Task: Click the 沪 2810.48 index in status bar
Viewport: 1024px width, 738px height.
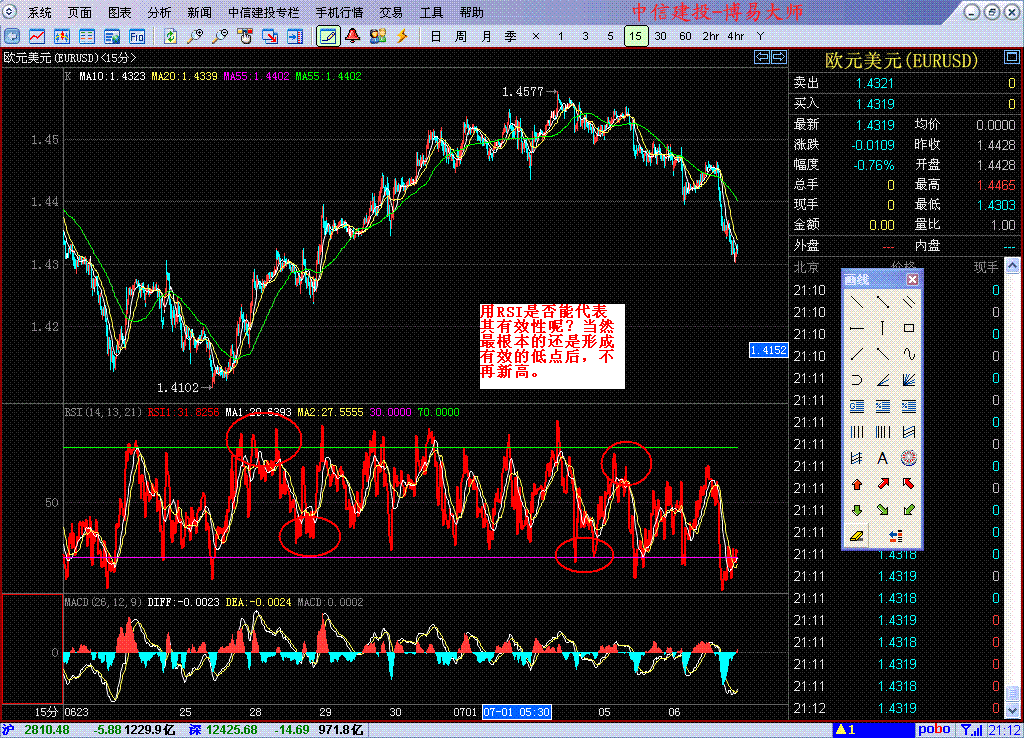Action: point(37,730)
